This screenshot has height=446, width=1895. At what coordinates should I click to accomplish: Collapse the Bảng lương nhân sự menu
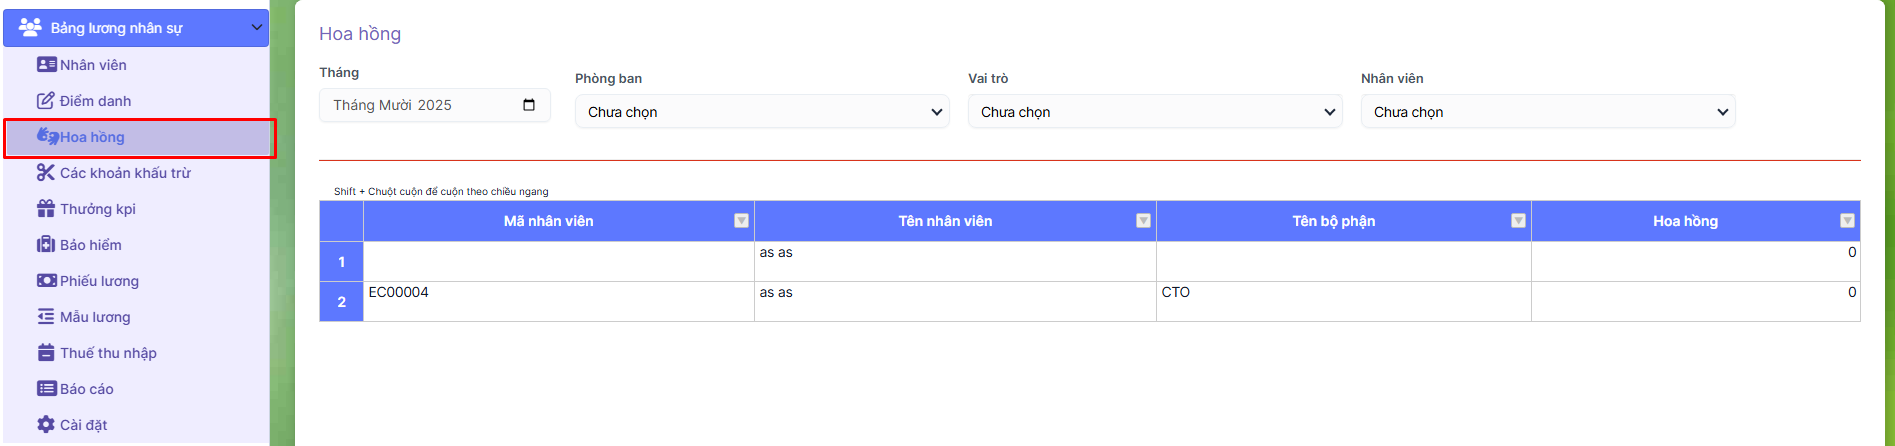[x=256, y=28]
